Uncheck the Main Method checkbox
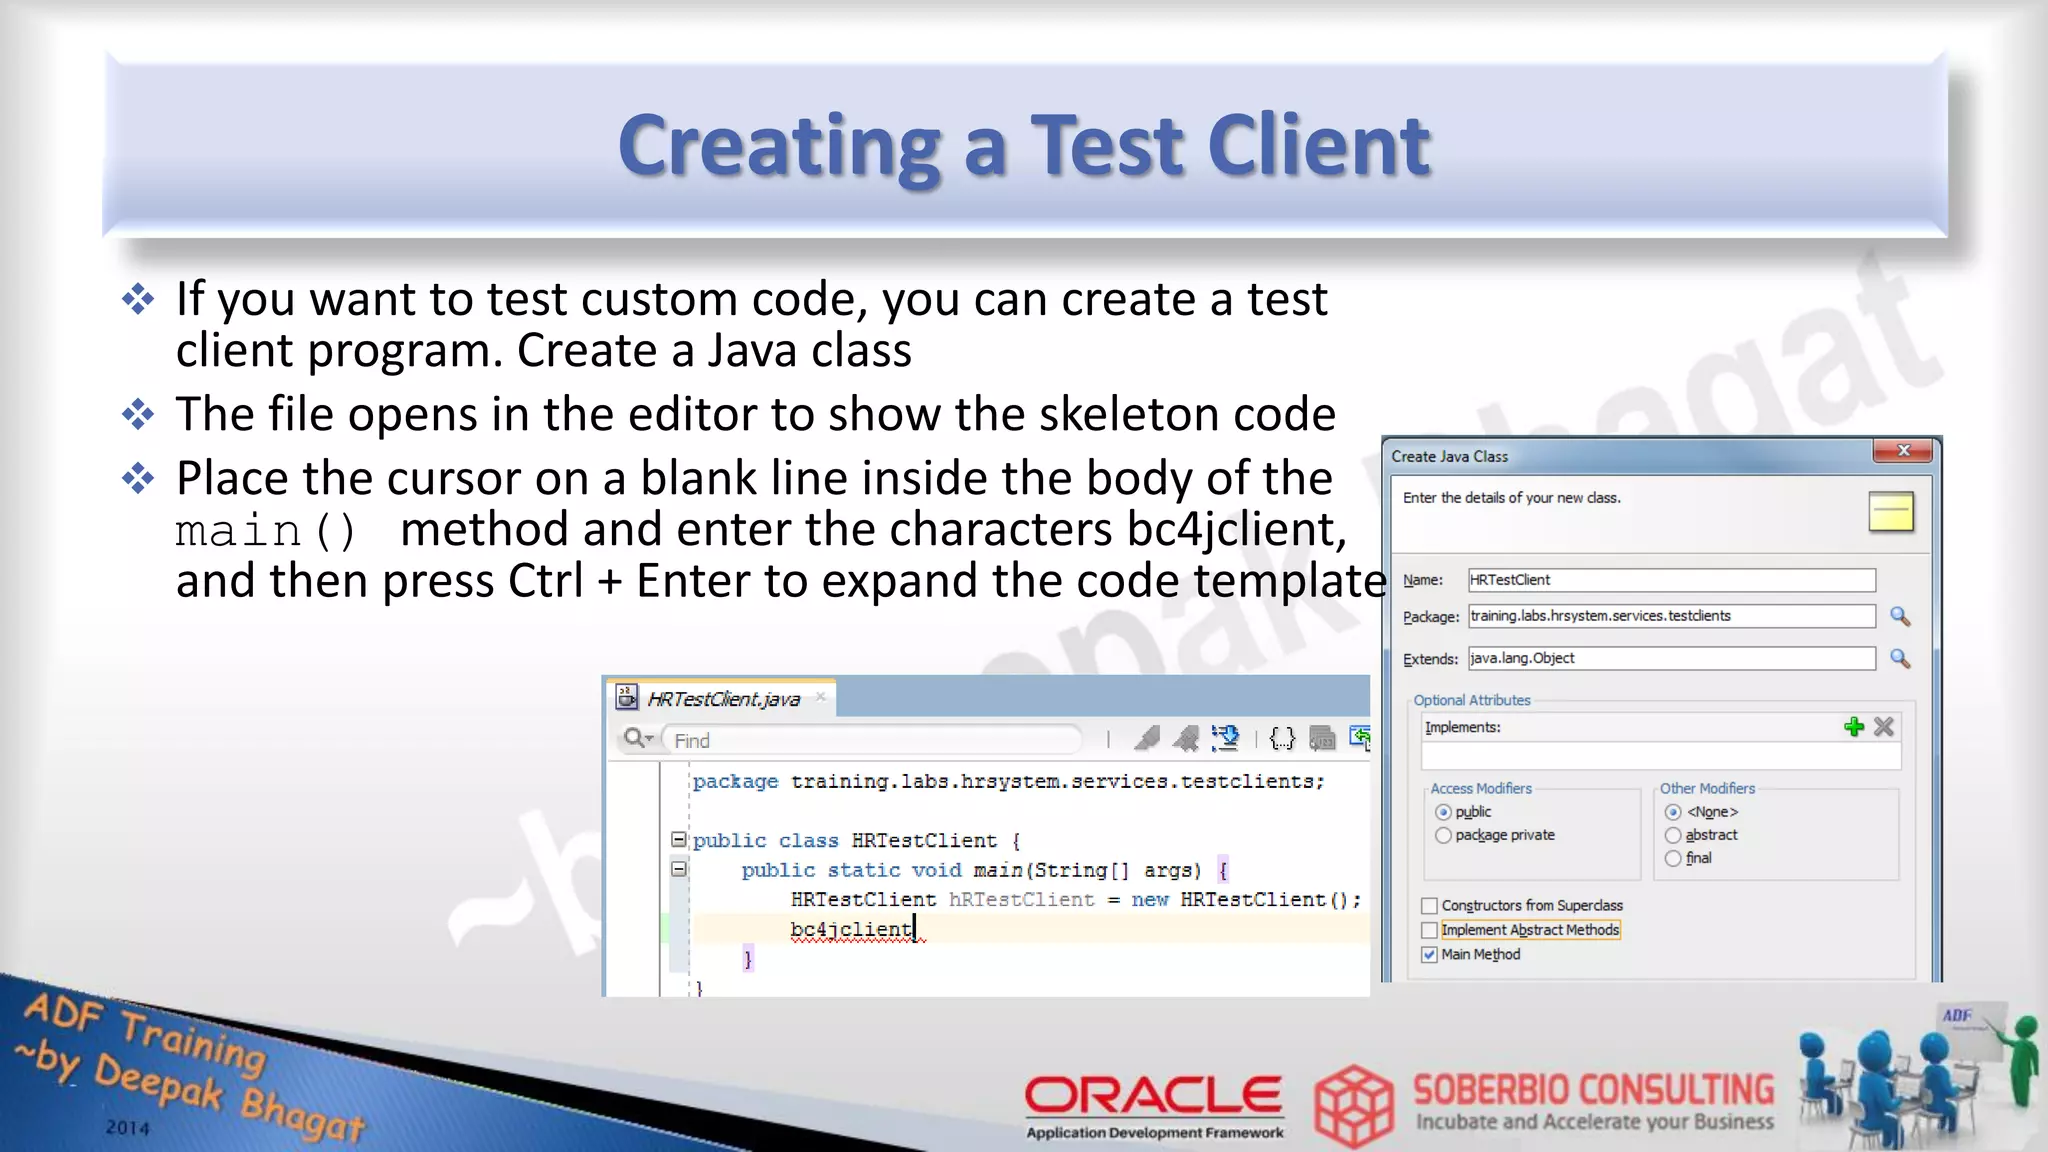The height and width of the screenshot is (1152, 2048). point(1429,955)
